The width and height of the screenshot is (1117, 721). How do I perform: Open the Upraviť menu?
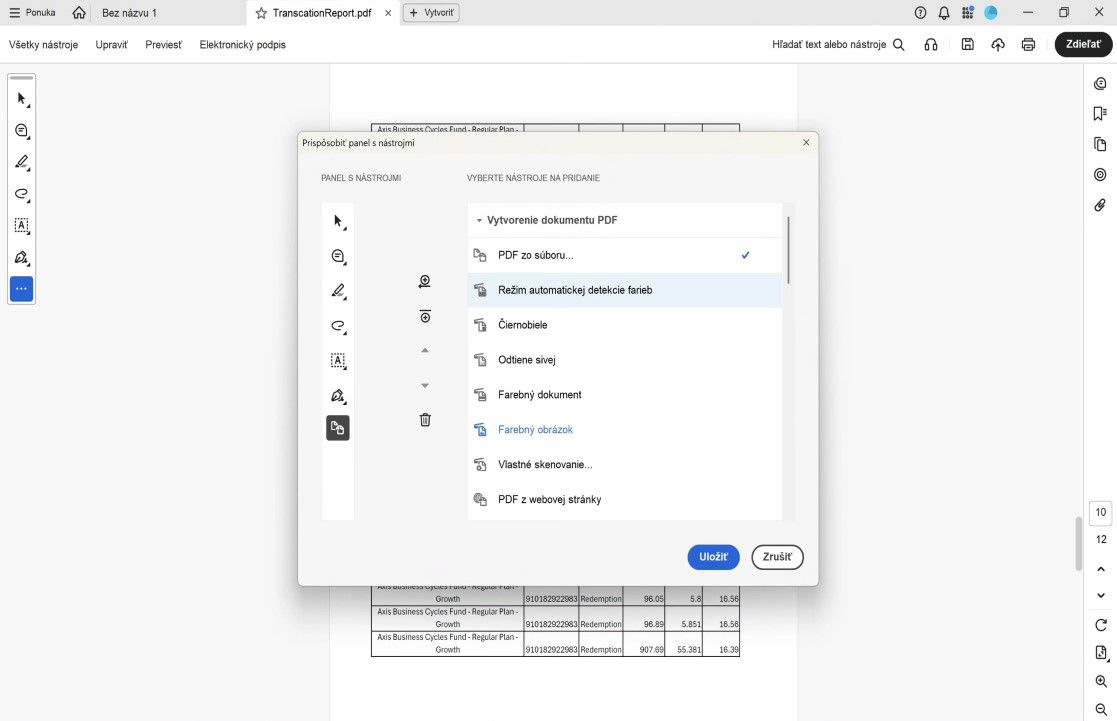click(111, 45)
